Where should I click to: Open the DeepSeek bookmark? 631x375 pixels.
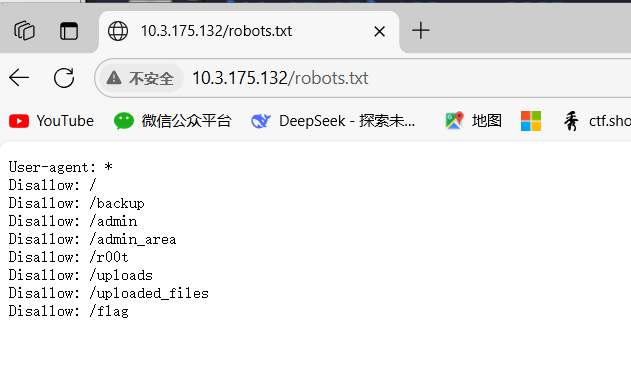(333, 121)
